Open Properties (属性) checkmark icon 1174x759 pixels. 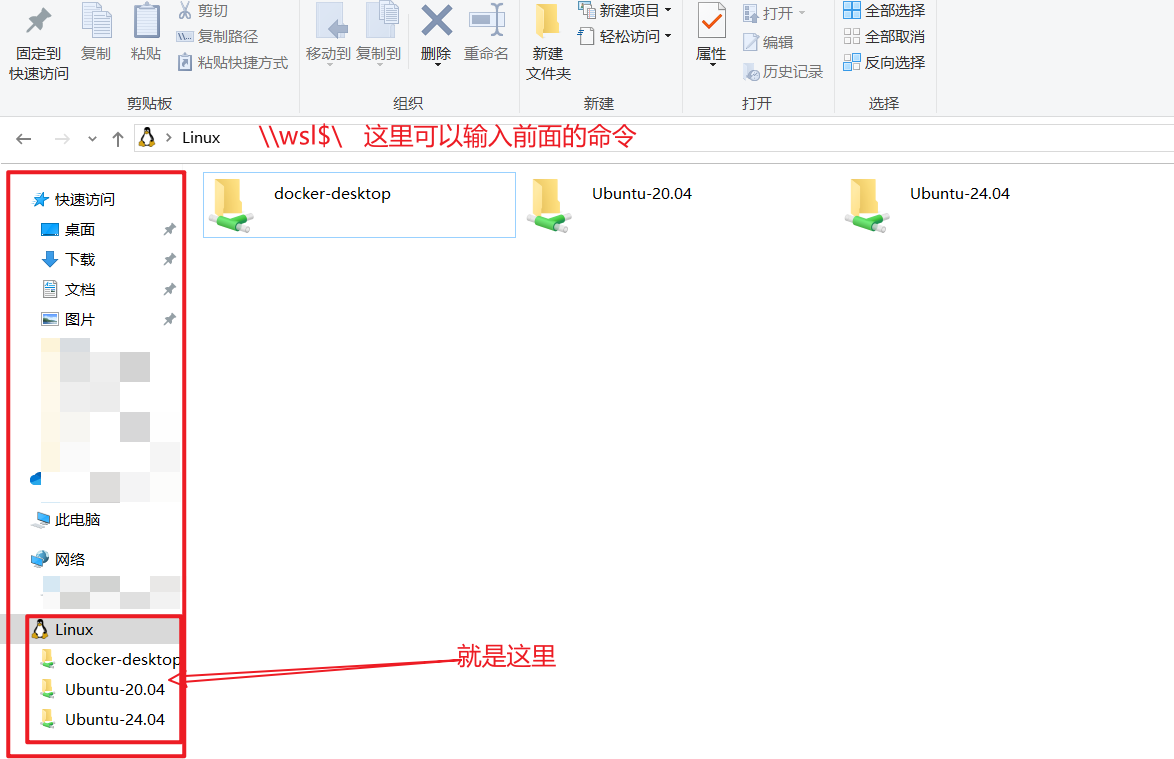pyautogui.click(x=711, y=21)
